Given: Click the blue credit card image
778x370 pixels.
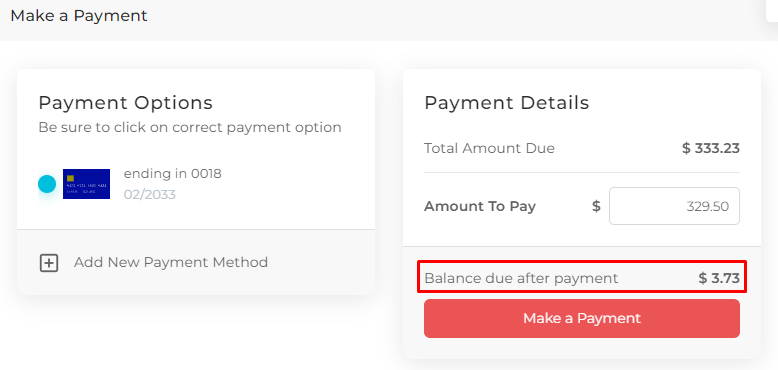Looking at the screenshot, I should [86, 184].
